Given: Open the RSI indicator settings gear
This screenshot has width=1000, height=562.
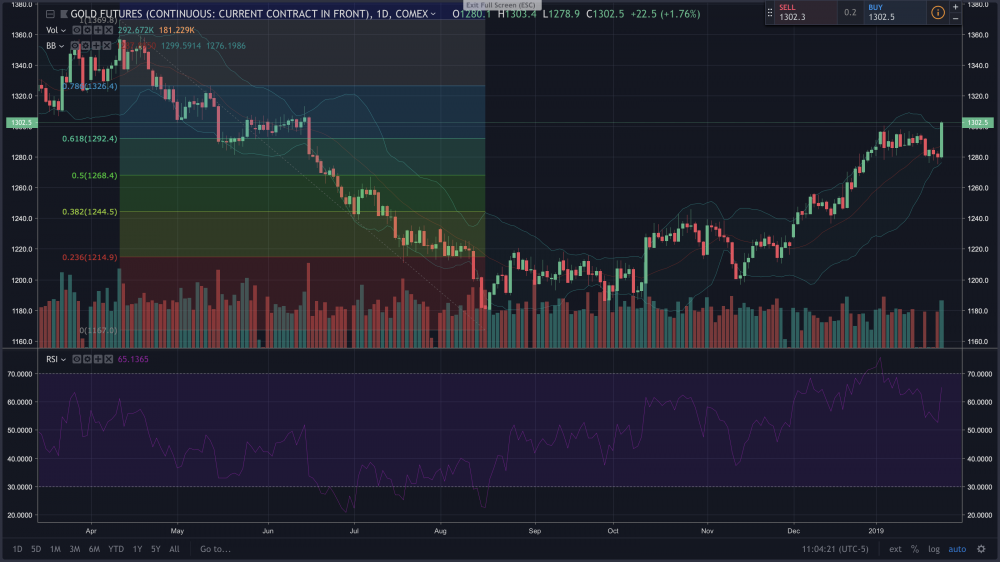Looking at the screenshot, I should click(x=89, y=358).
